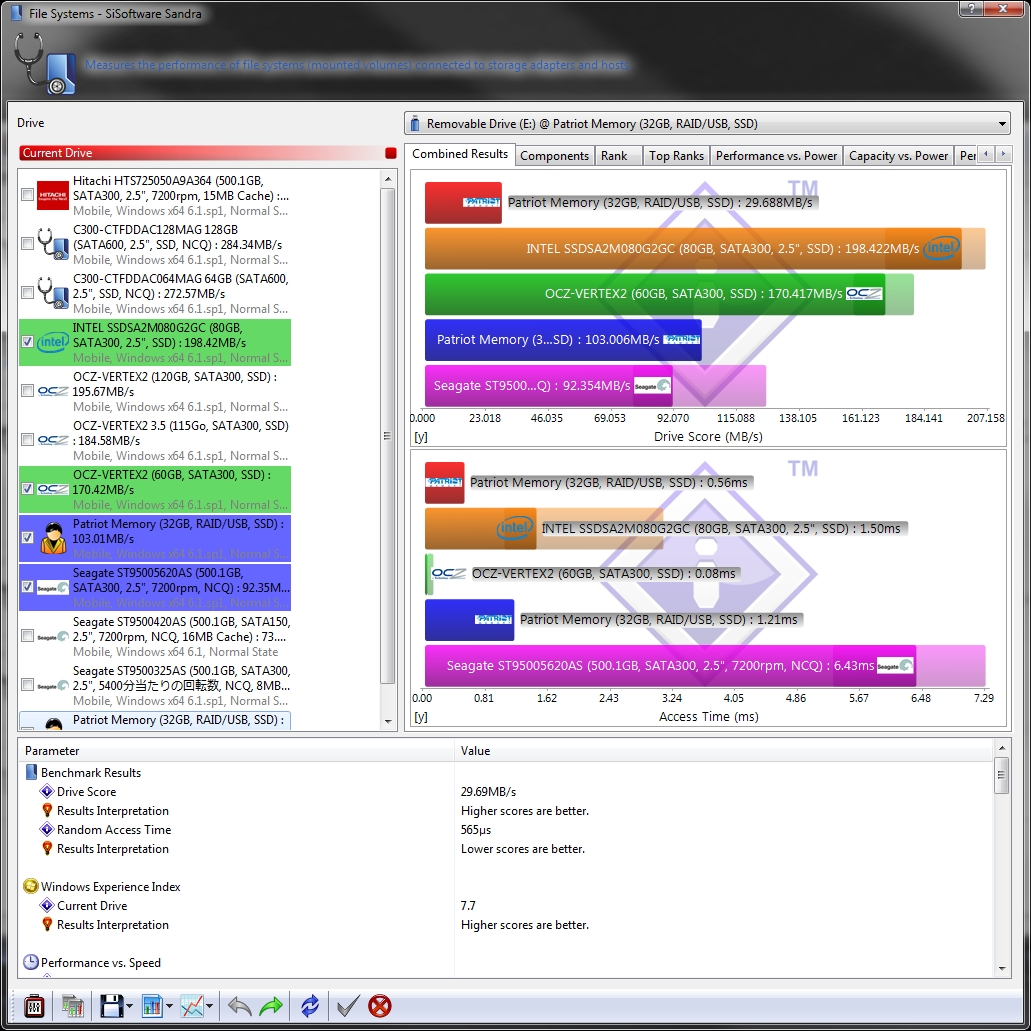The width and height of the screenshot is (1031, 1031).
Task: Click the Windows Experience Index icon
Action: click(x=31, y=886)
